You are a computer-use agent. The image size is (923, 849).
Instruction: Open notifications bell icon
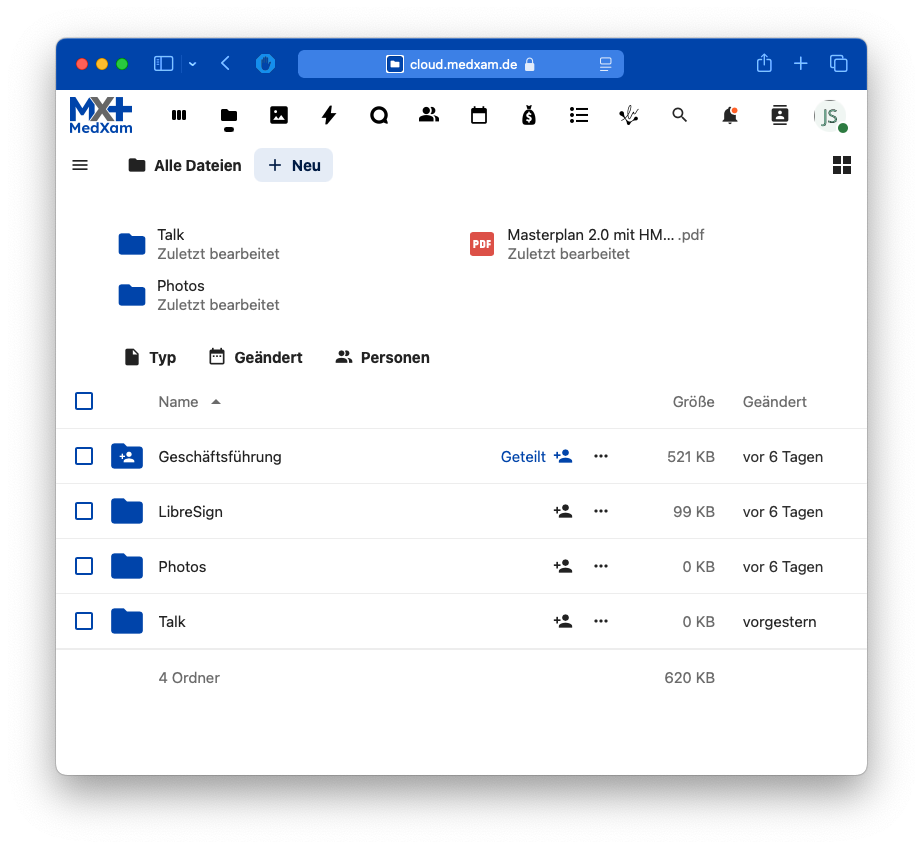tap(730, 116)
